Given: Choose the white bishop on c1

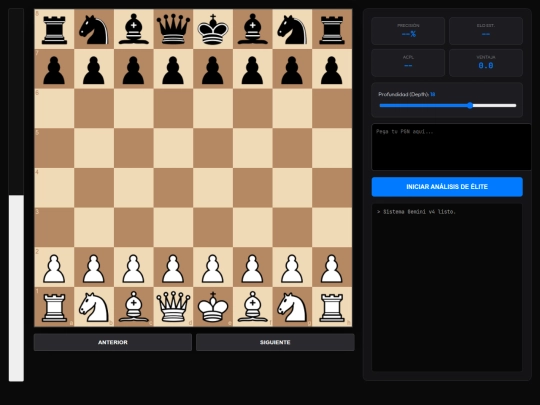Looking at the screenshot, I should pos(134,307).
